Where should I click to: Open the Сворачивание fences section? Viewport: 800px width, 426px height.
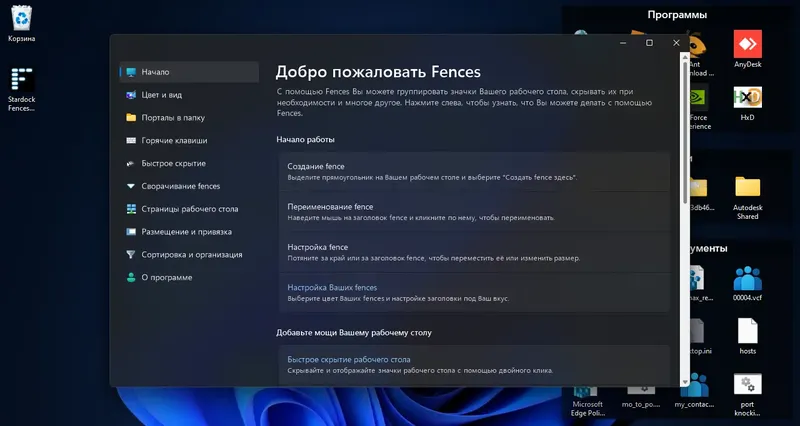(x=189, y=186)
